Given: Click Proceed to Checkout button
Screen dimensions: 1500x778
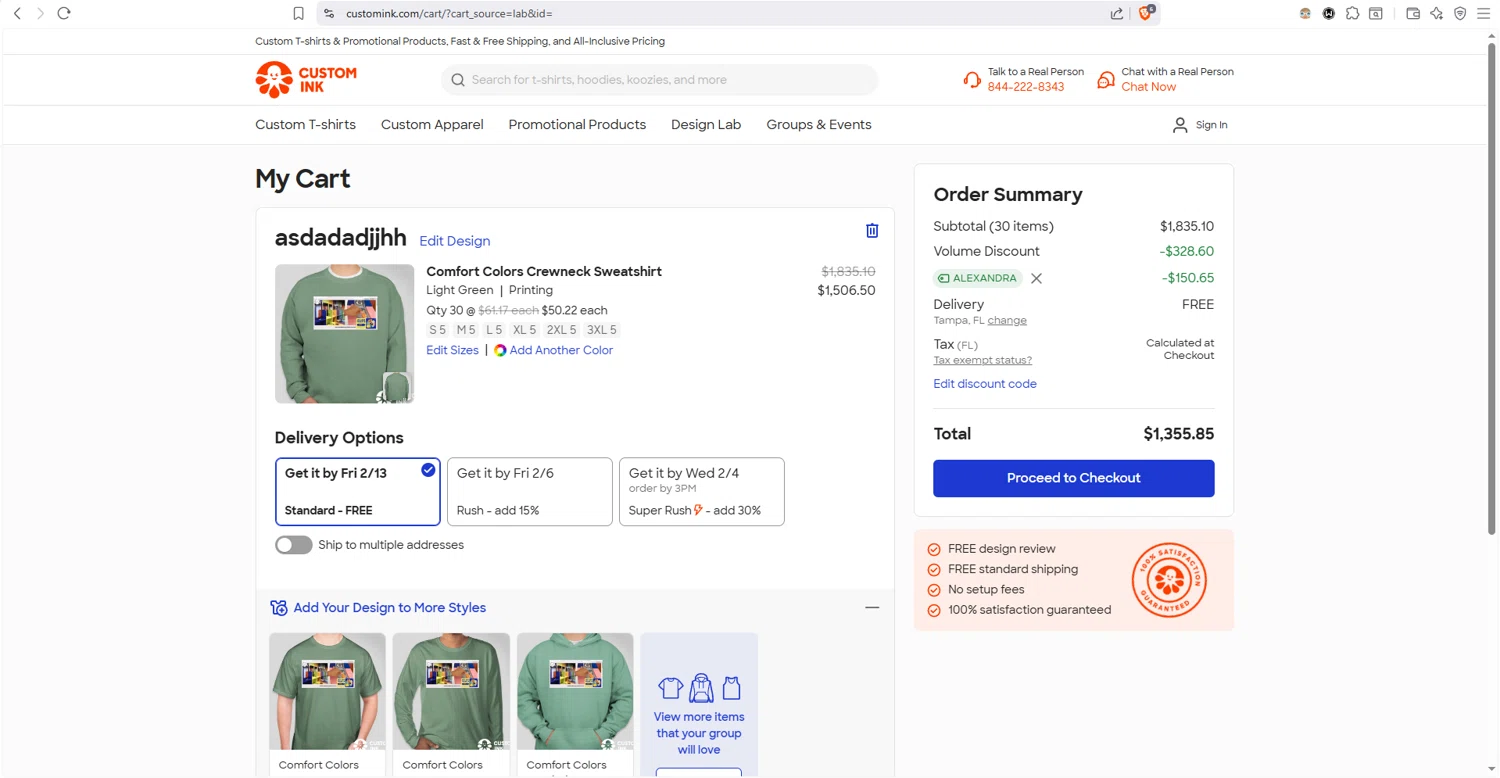Looking at the screenshot, I should 1073,478.
